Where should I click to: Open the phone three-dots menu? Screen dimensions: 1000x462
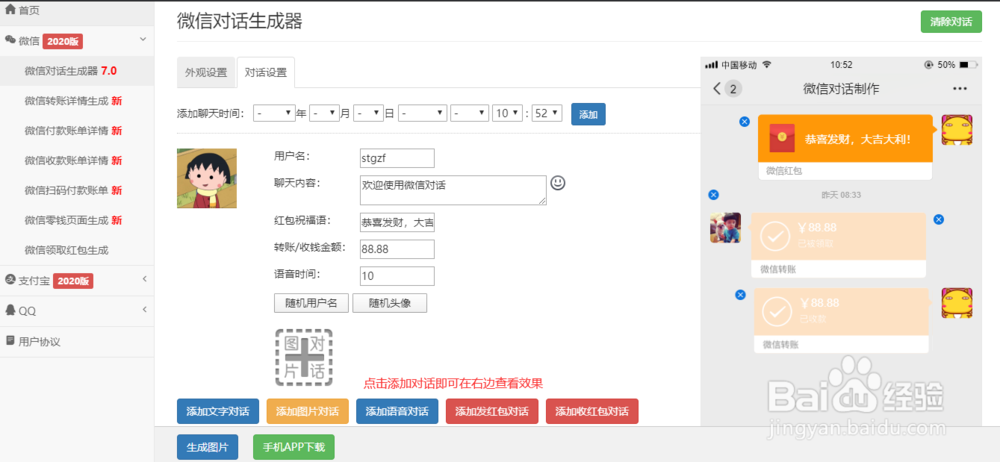[959, 89]
